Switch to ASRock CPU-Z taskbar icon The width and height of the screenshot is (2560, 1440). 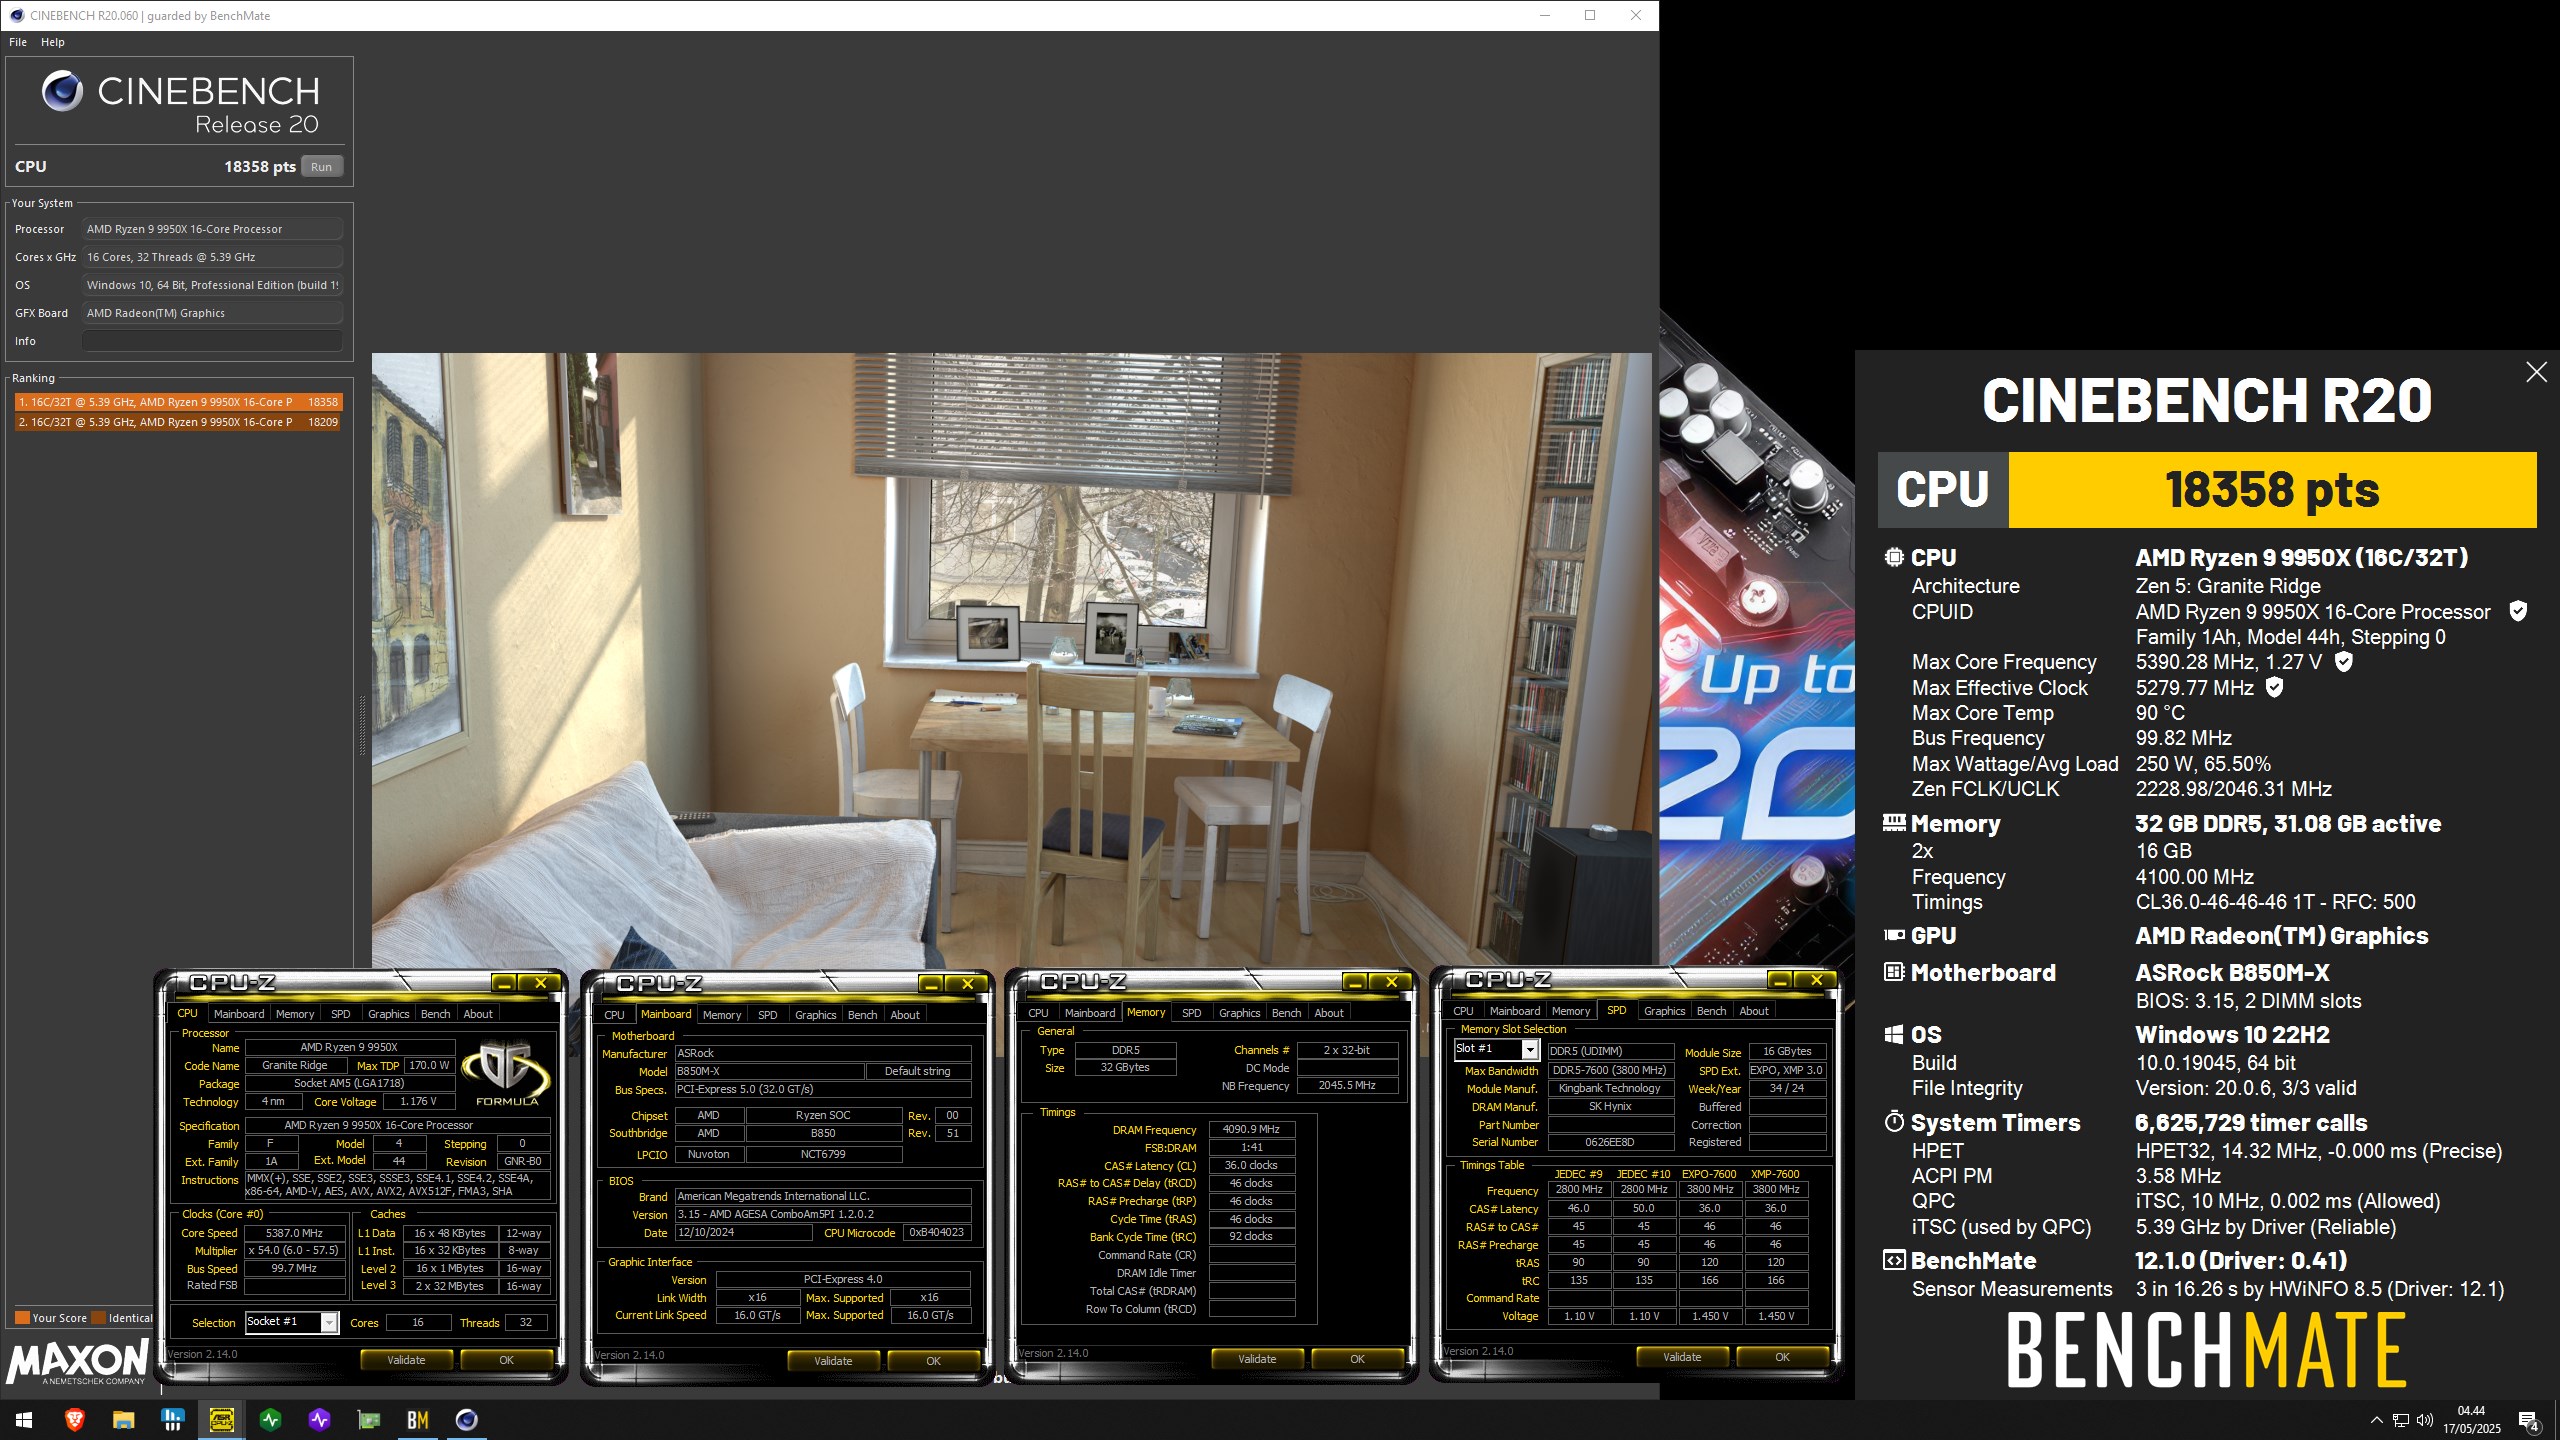(221, 1420)
